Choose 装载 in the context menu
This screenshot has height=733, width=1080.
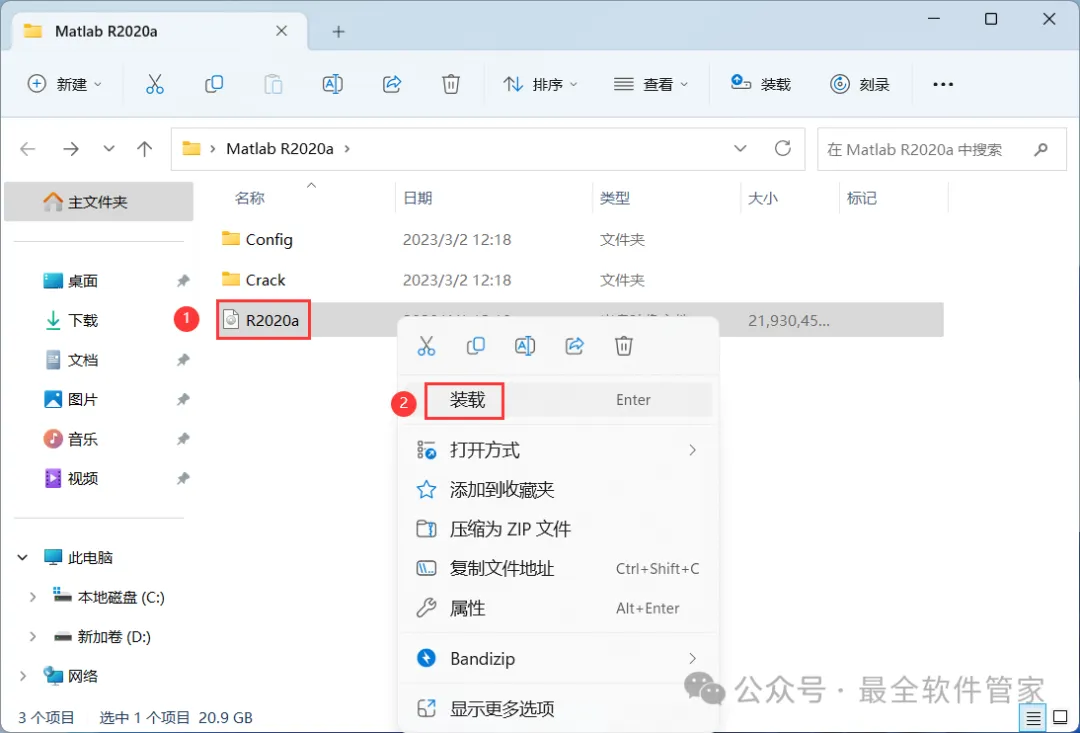[x=559, y=400]
